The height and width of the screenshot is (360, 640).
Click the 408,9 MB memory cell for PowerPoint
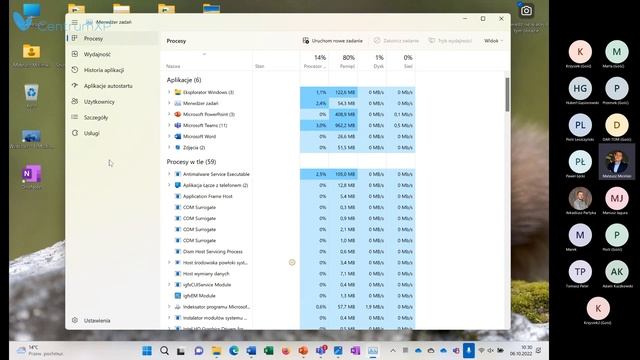coord(343,114)
